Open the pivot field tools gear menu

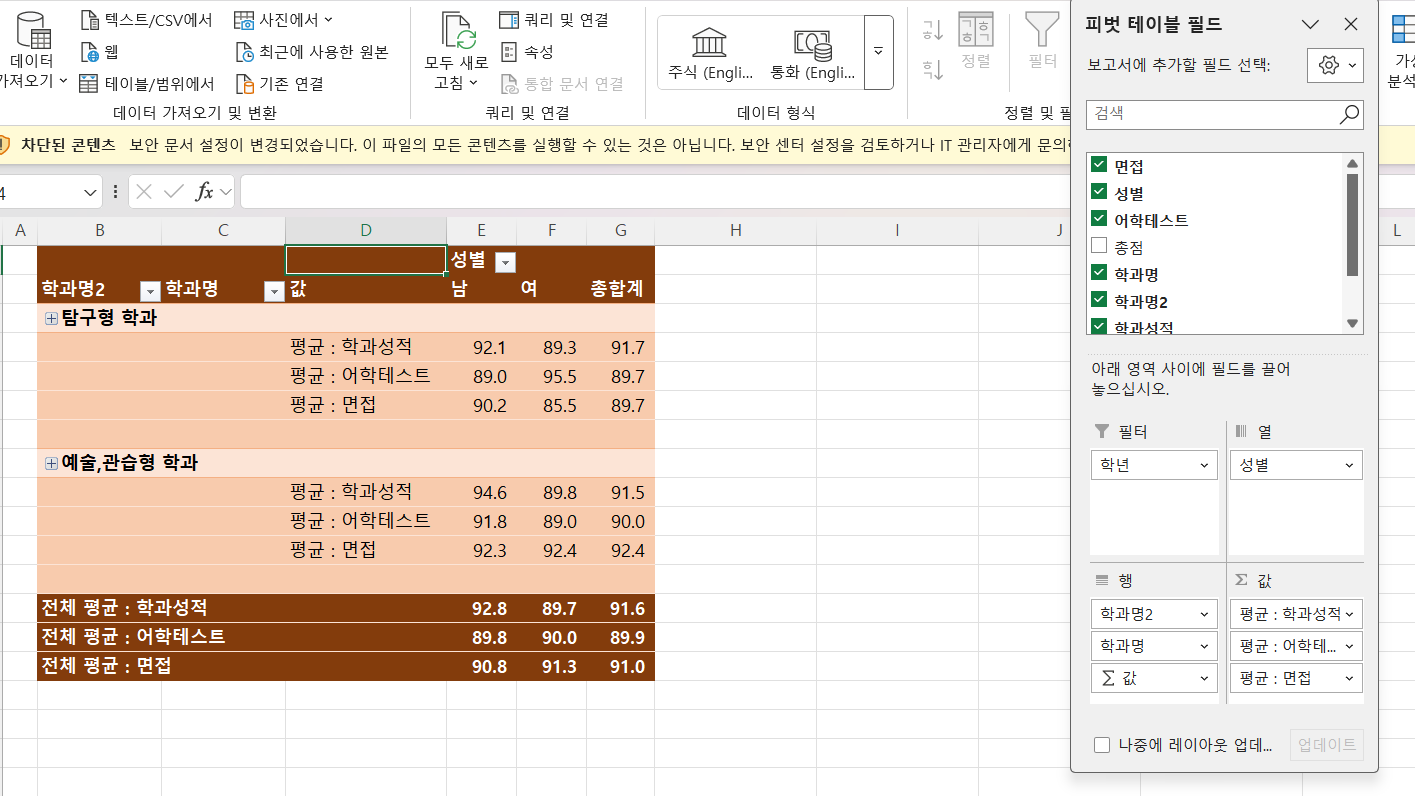point(1334,65)
